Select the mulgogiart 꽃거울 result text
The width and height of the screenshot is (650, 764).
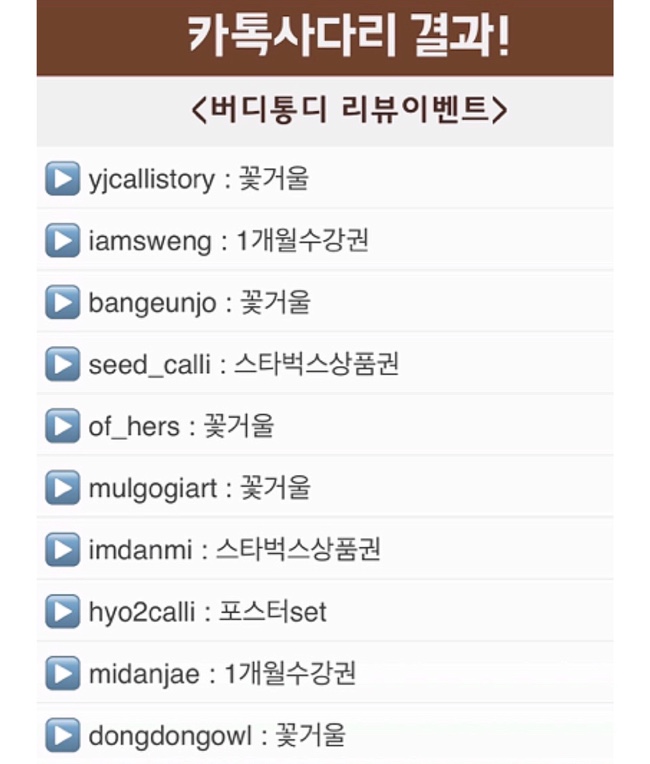pos(199,488)
